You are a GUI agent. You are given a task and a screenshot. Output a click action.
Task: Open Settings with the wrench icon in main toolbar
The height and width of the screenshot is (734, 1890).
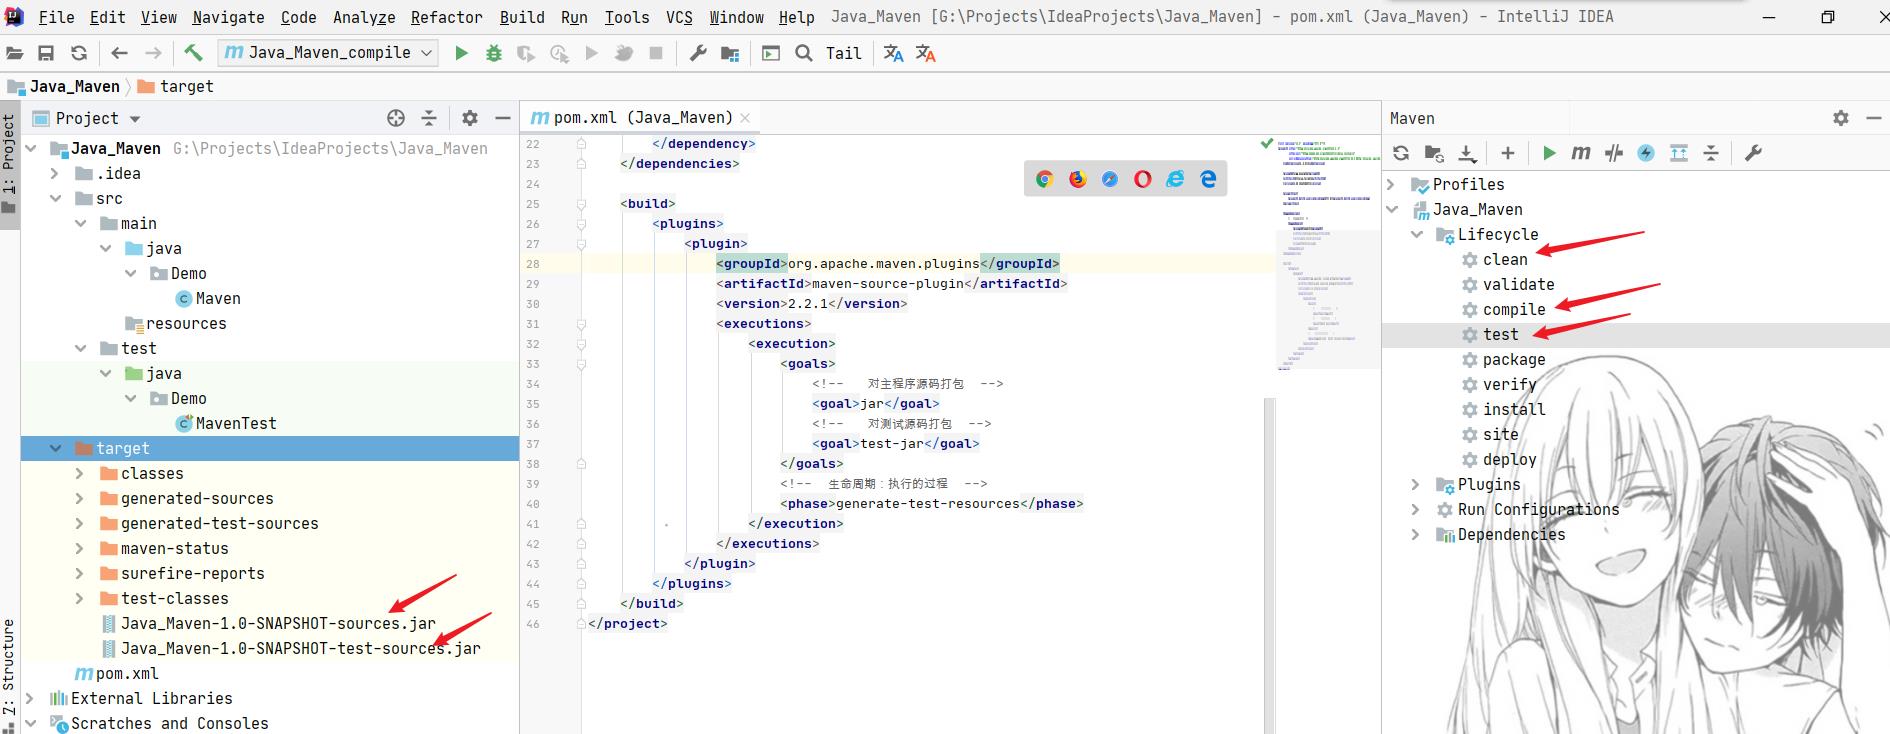[x=698, y=53]
